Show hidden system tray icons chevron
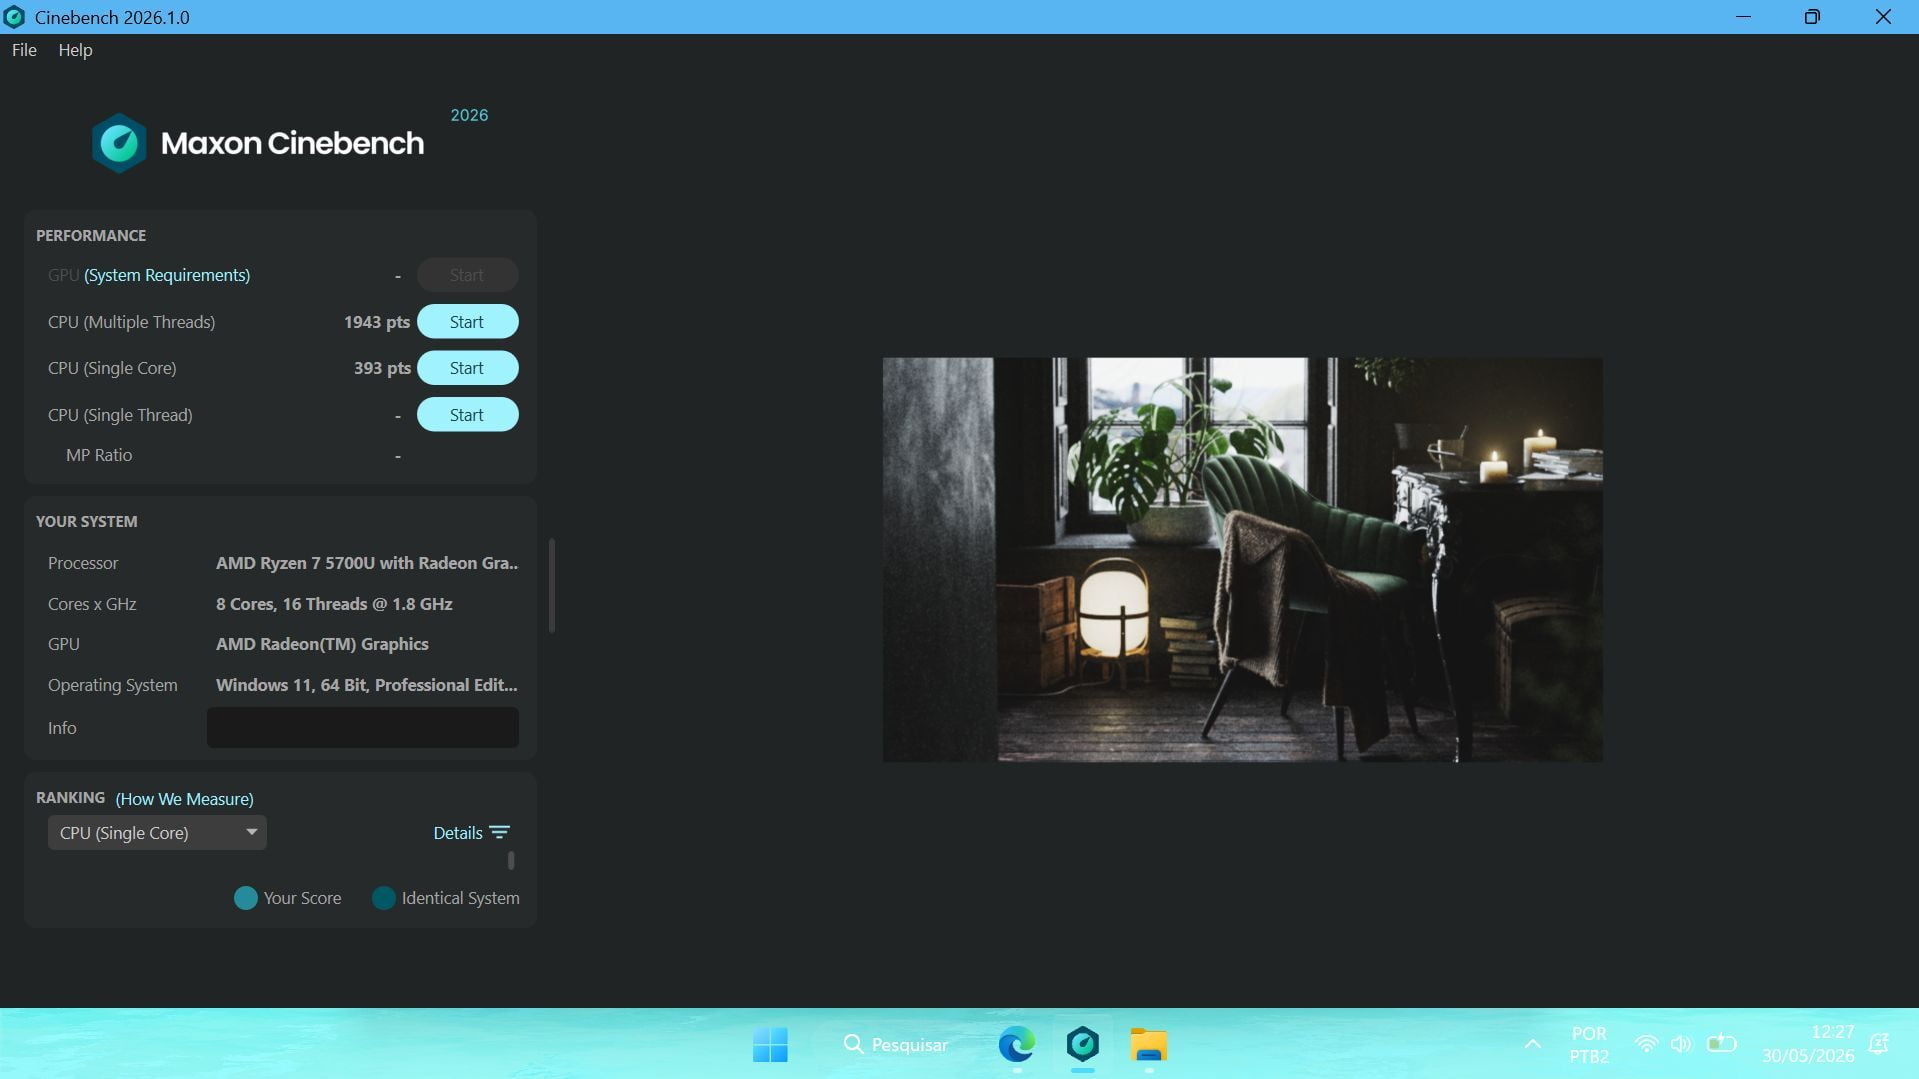The height and width of the screenshot is (1079, 1919). (1532, 1045)
